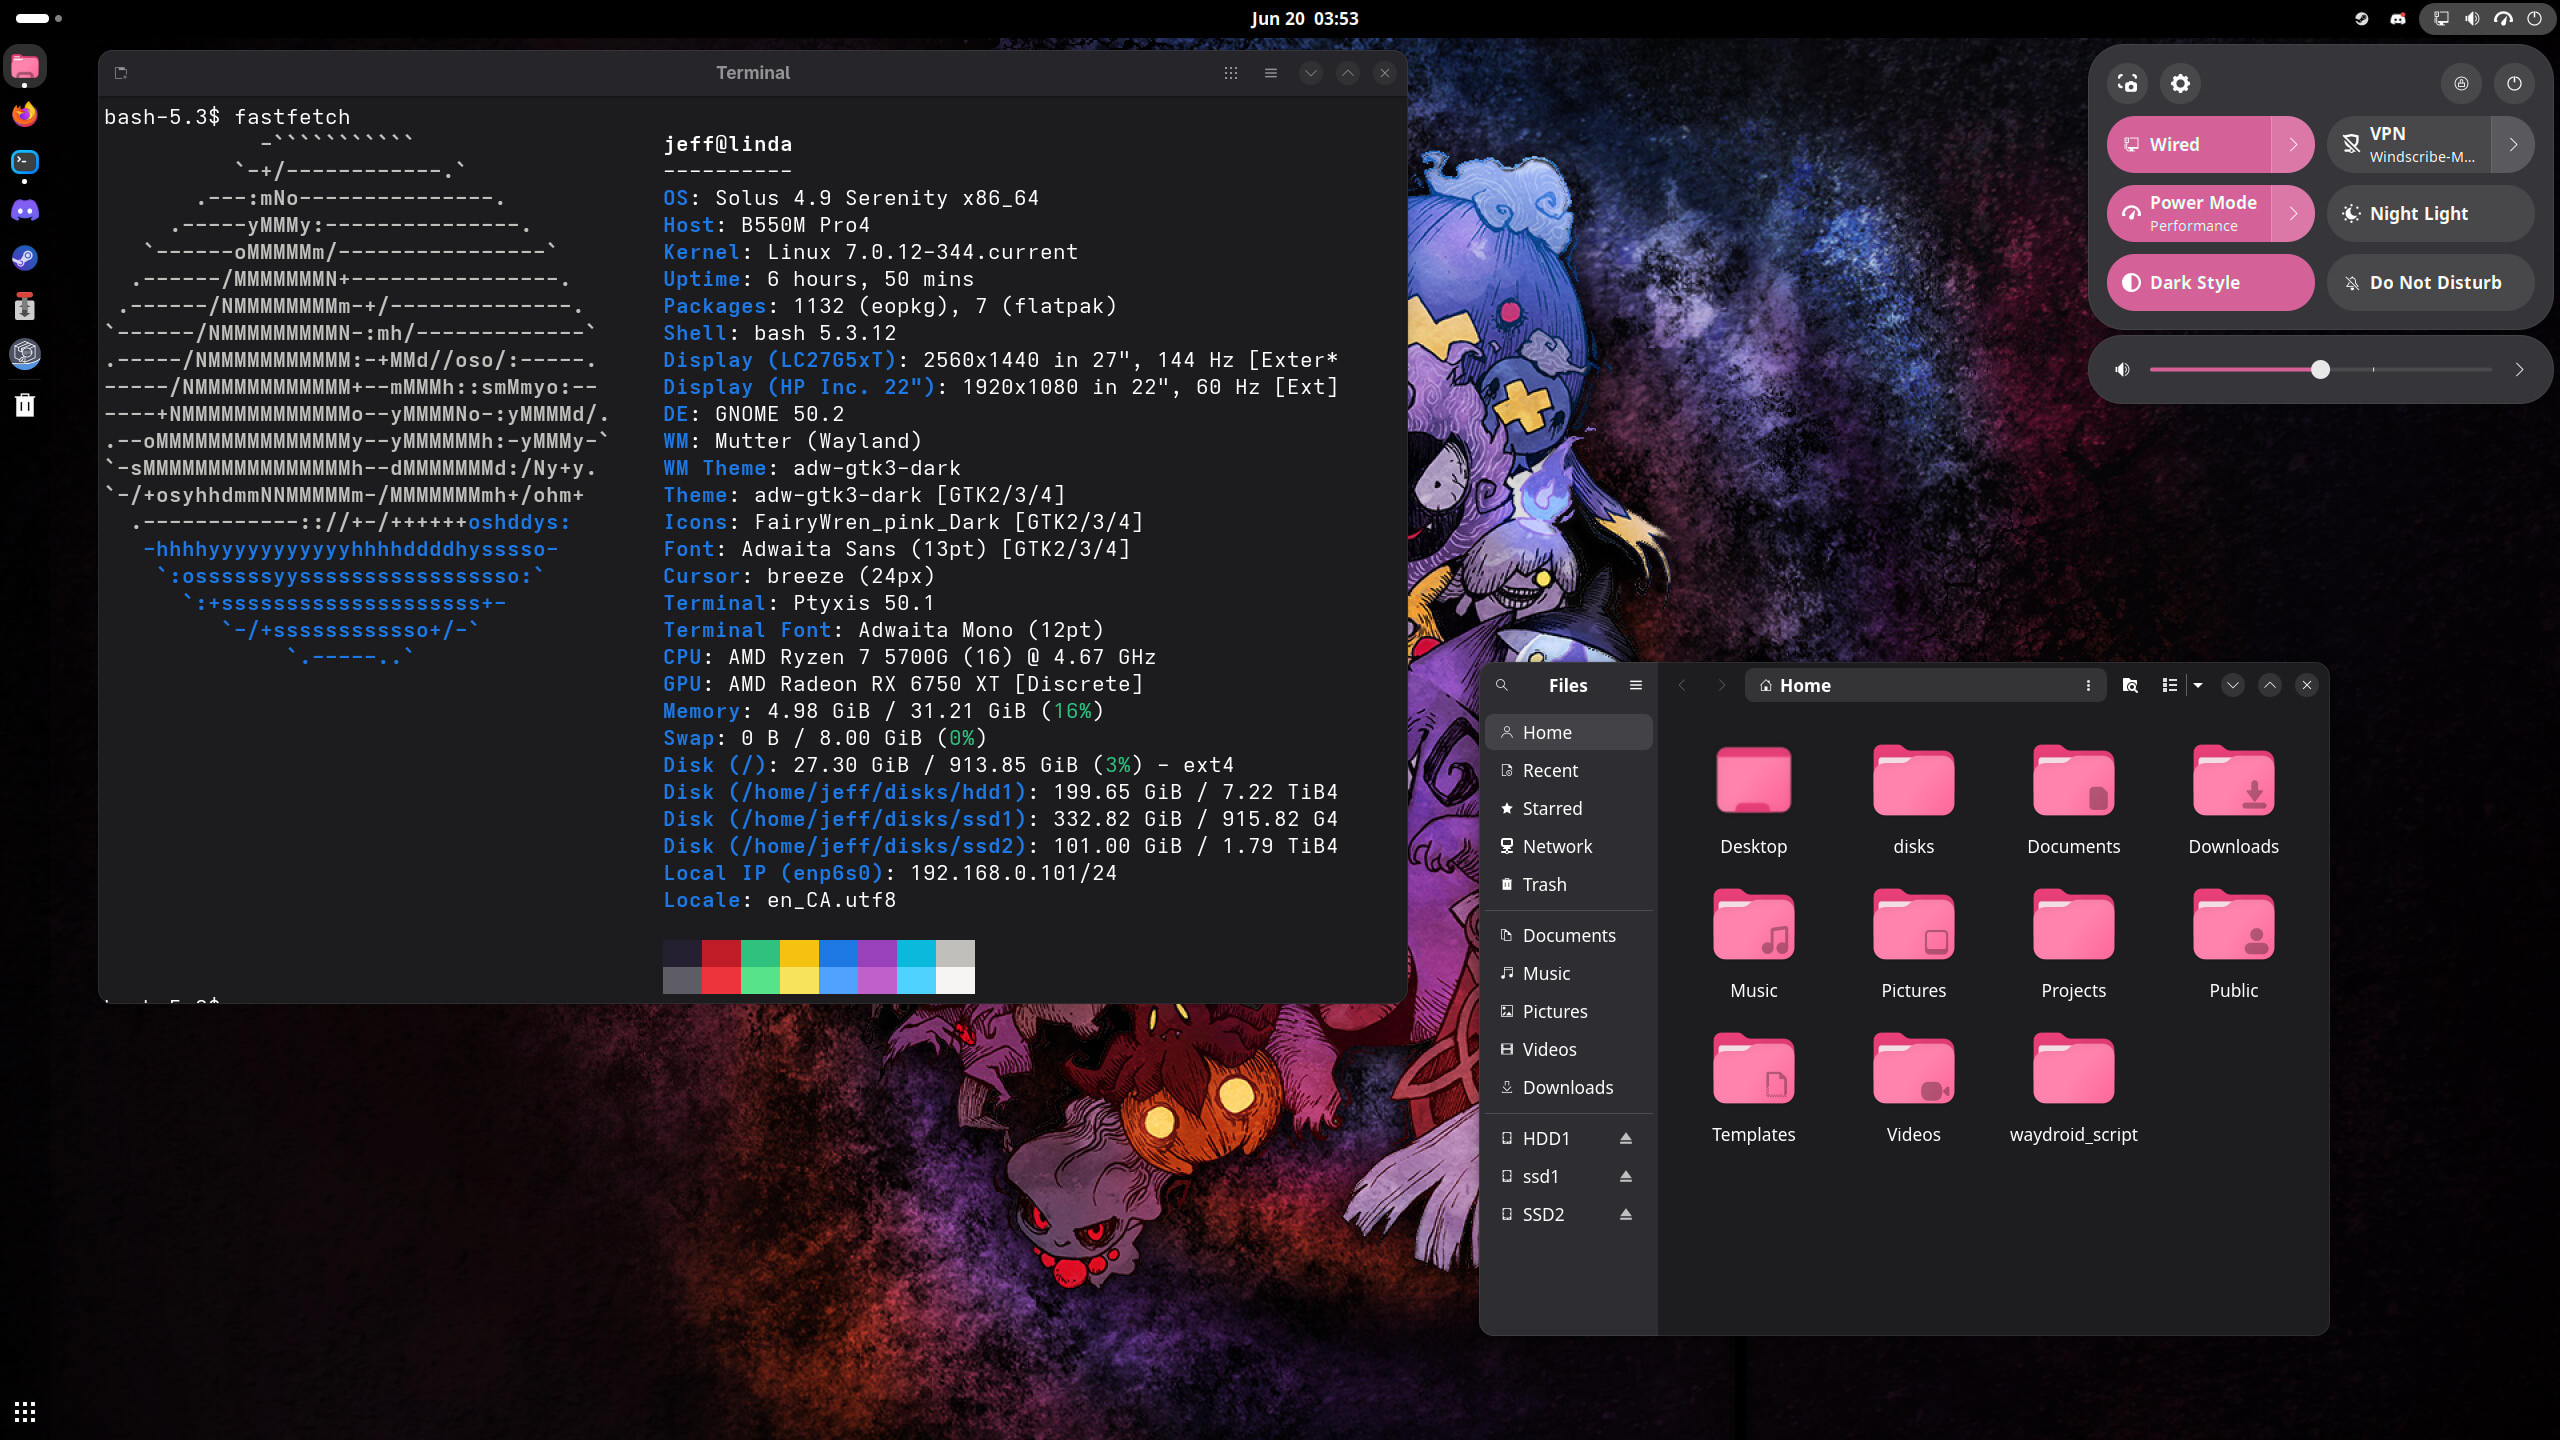Eject the ssd1 drive
This screenshot has height=1440, width=2560.
[1626, 1176]
